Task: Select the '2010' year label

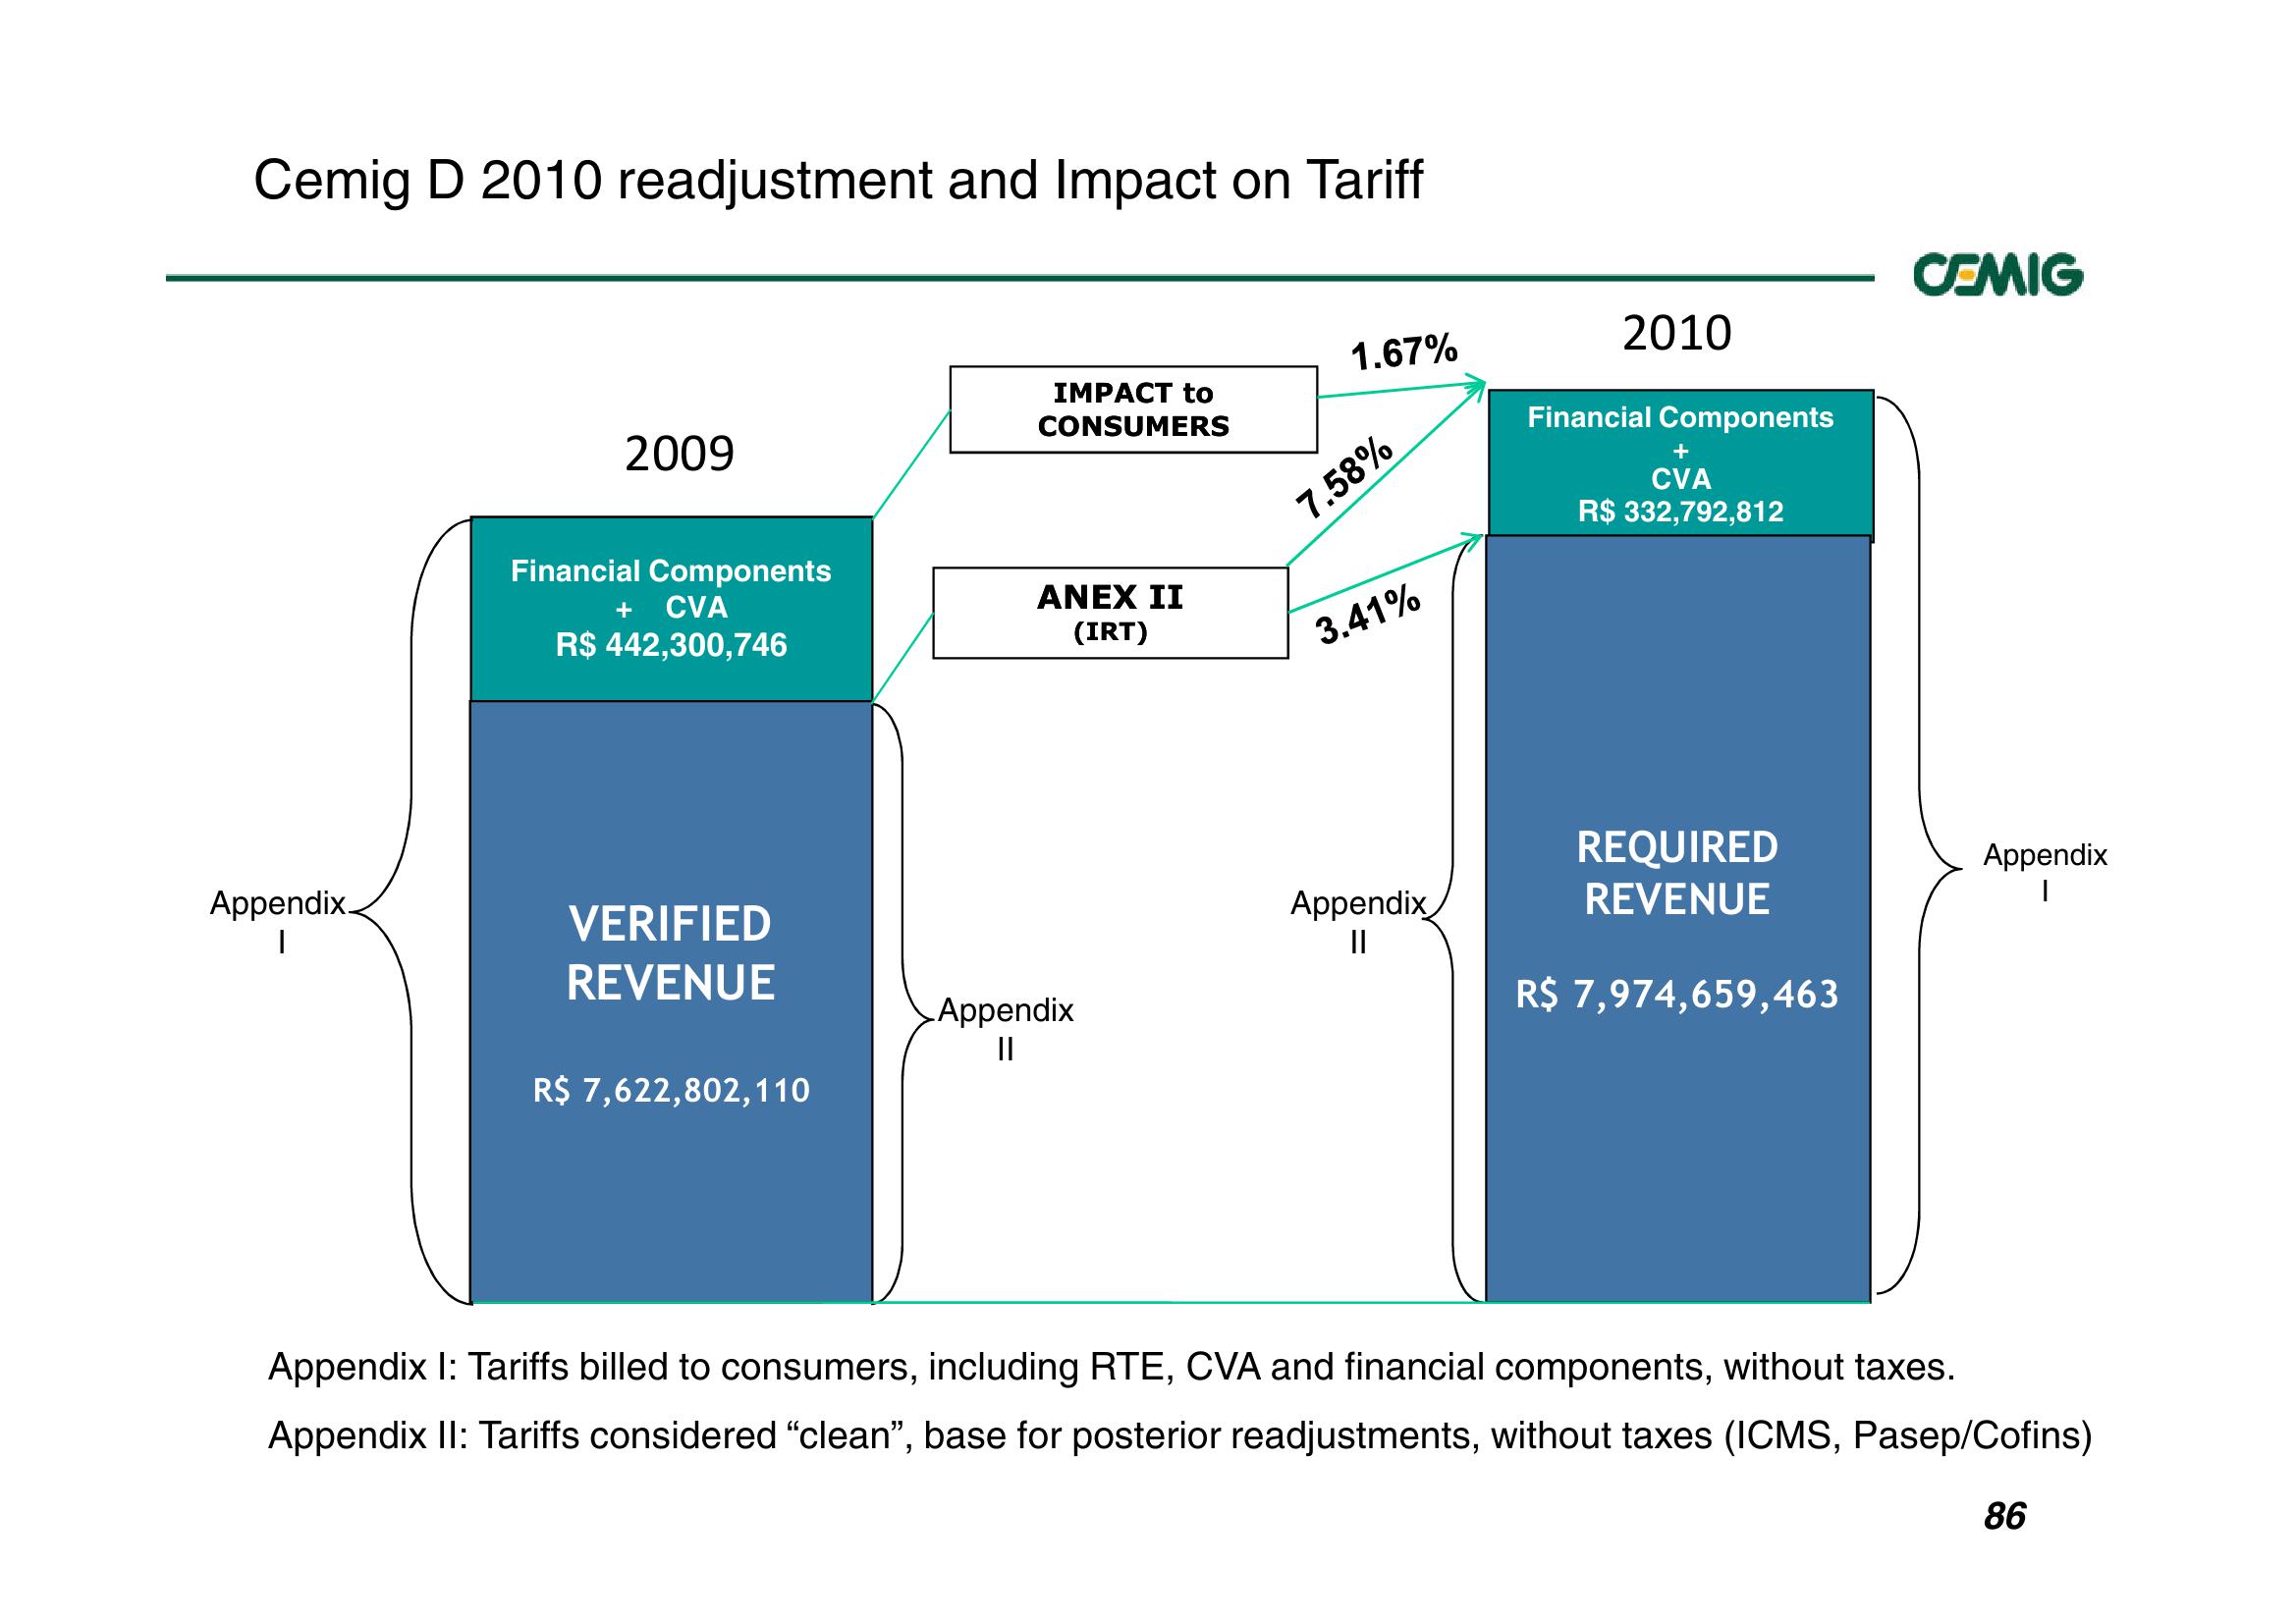Action: pyautogui.click(x=1677, y=333)
